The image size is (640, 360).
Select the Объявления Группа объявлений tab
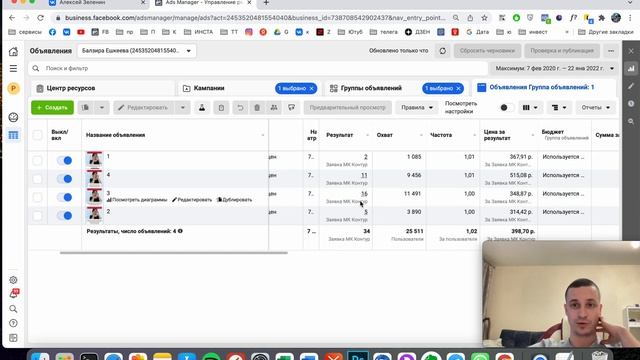tap(544, 87)
